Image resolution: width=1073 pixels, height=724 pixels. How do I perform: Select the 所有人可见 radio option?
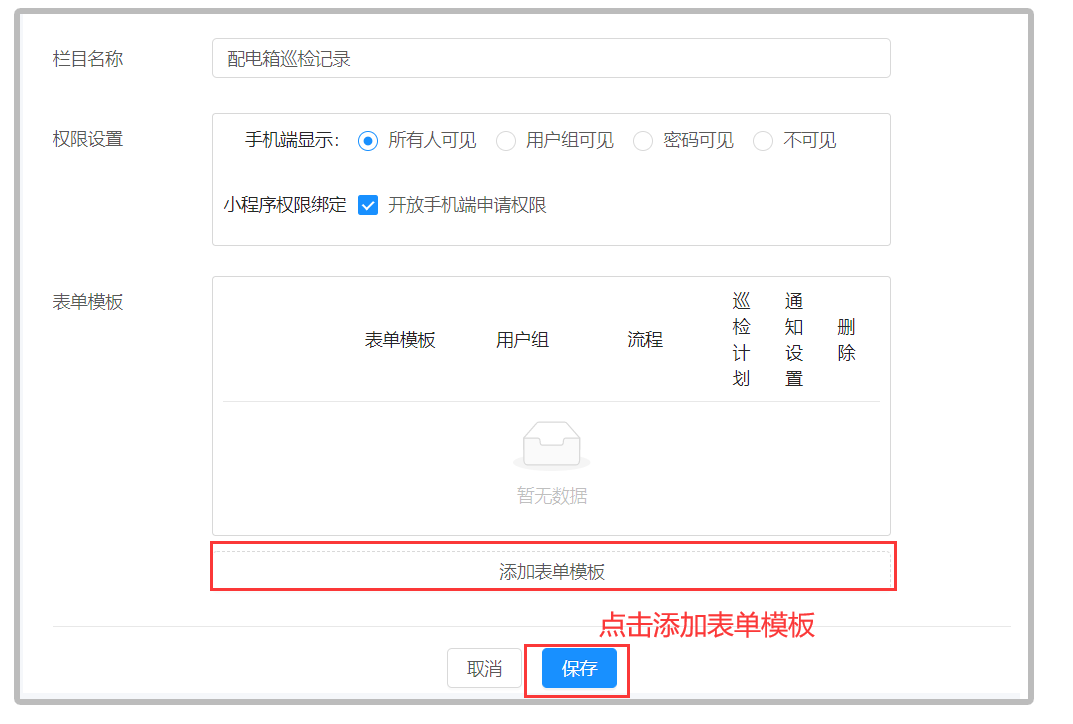pyautogui.click(x=369, y=141)
